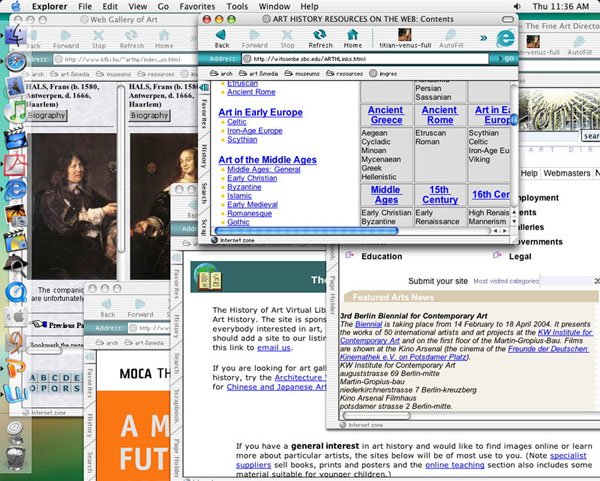The image size is (600, 481).
Task: Open Sherlock from the Dock
Action: (16, 265)
